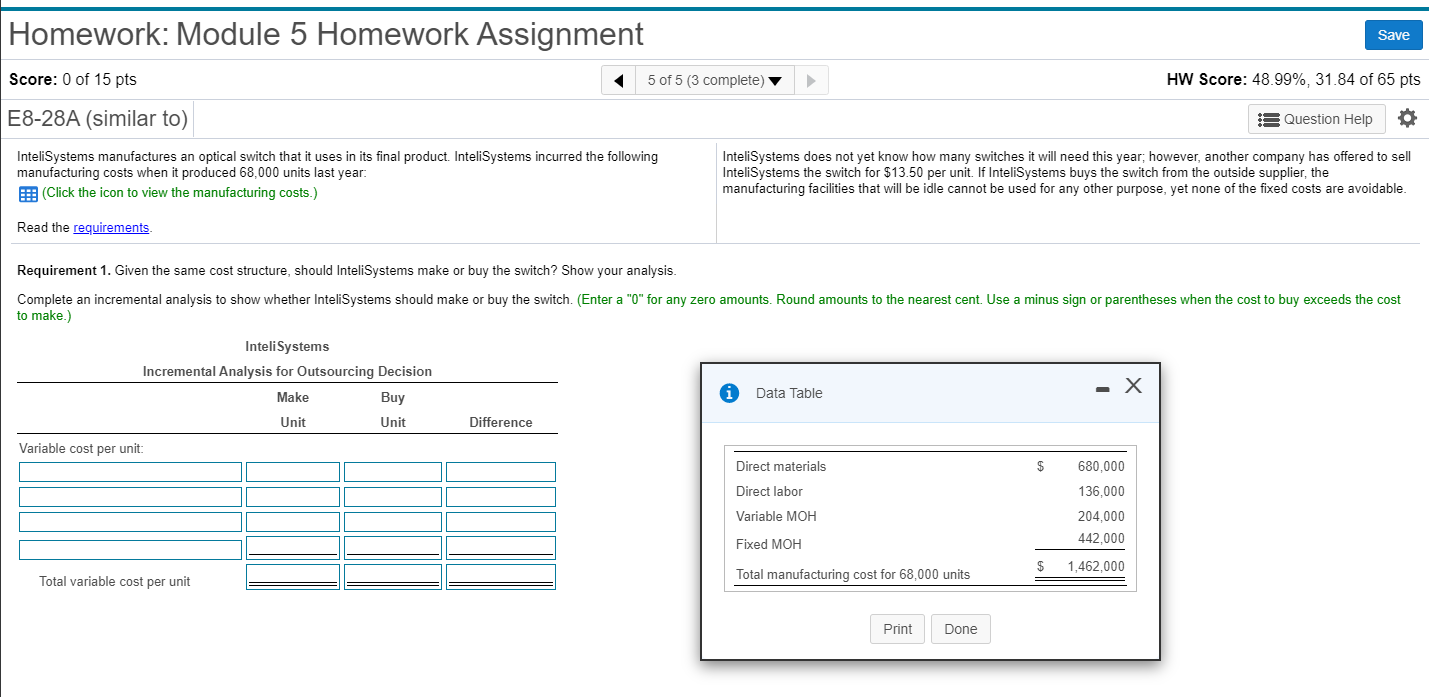Click the 442,000 value
1429x697 pixels.
pyautogui.click(x=1101, y=538)
